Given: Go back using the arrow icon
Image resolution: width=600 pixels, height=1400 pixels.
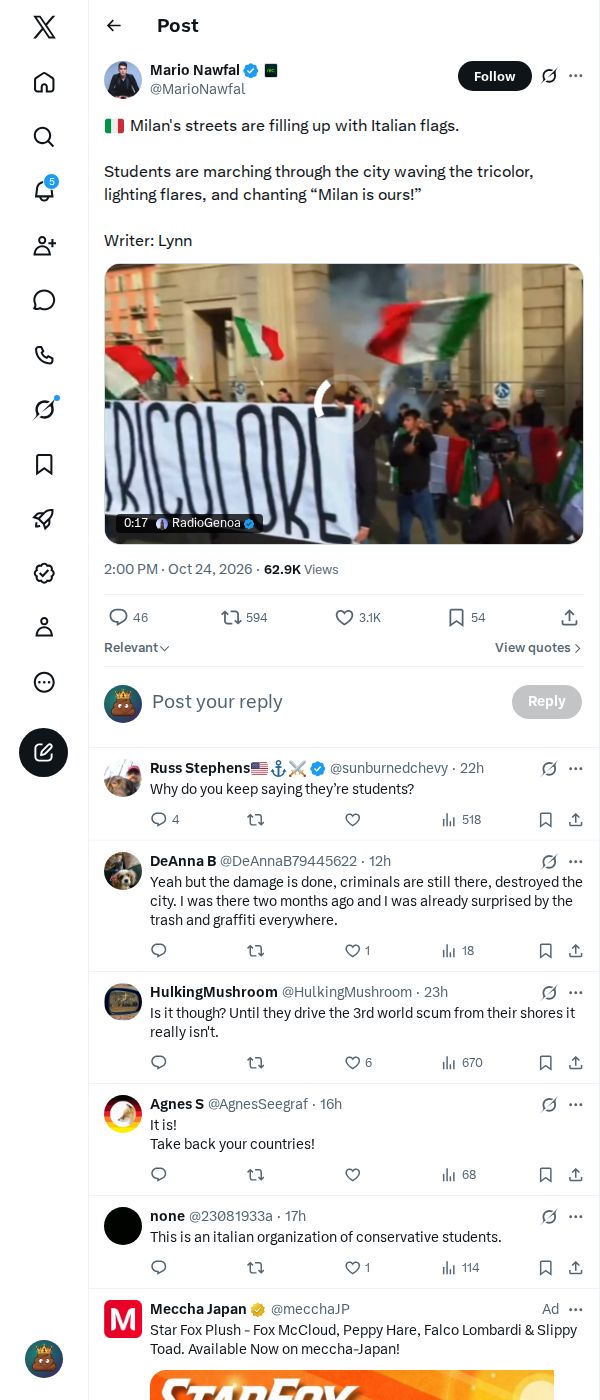Looking at the screenshot, I should click(x=114, y=26).
